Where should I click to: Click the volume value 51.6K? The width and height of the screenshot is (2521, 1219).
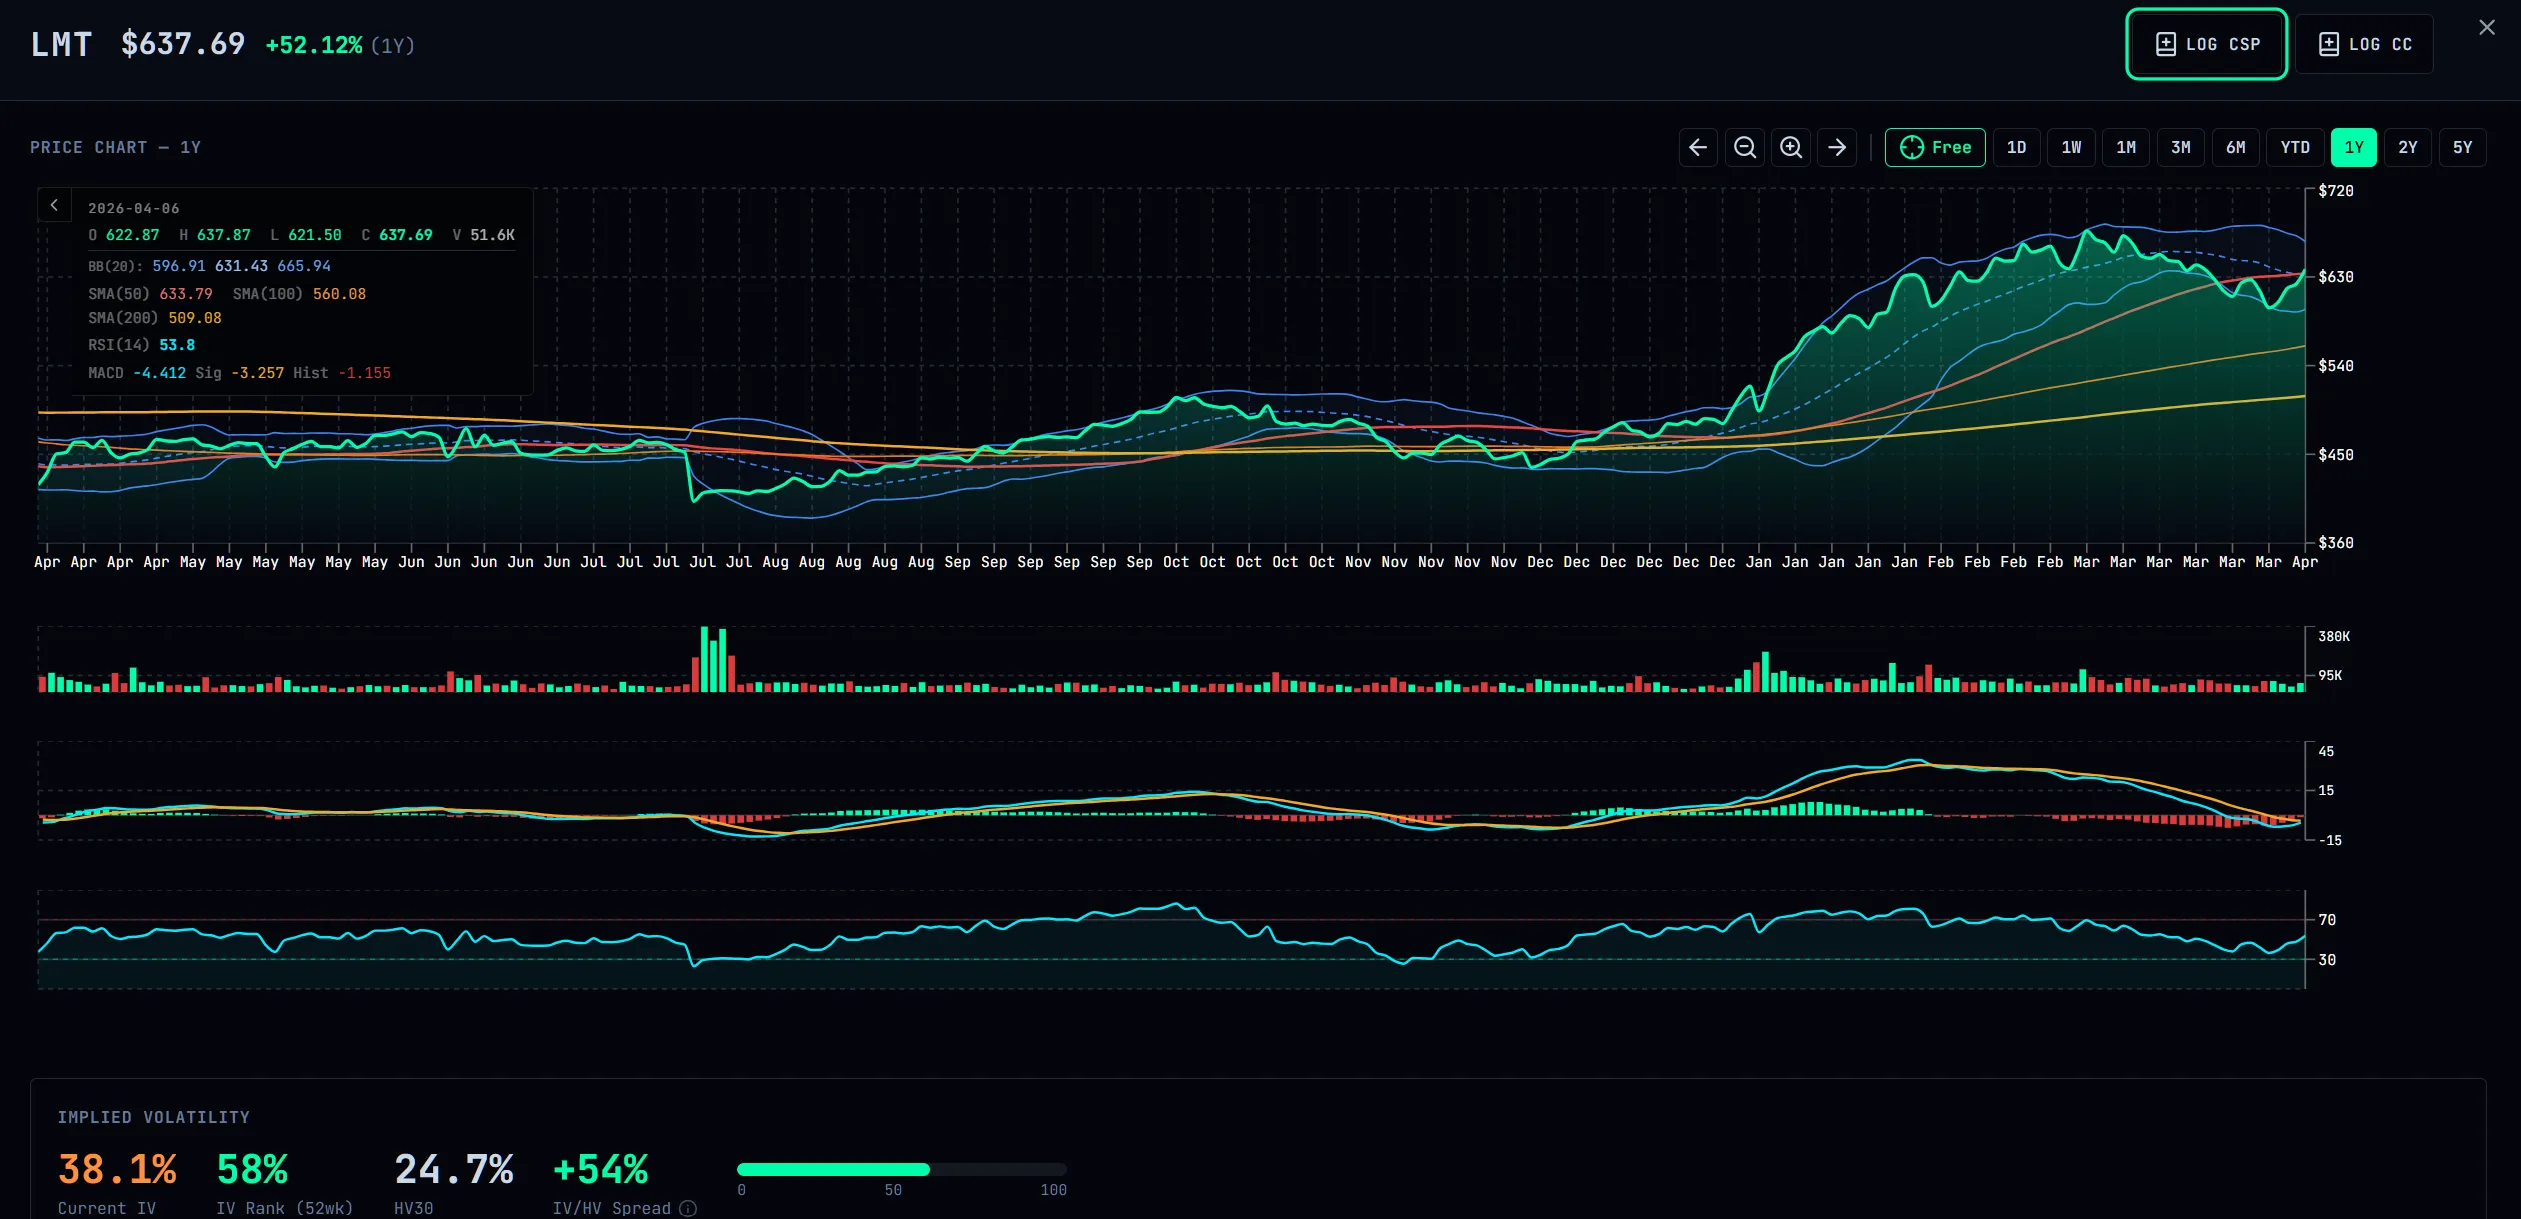(x=492, y=235)
